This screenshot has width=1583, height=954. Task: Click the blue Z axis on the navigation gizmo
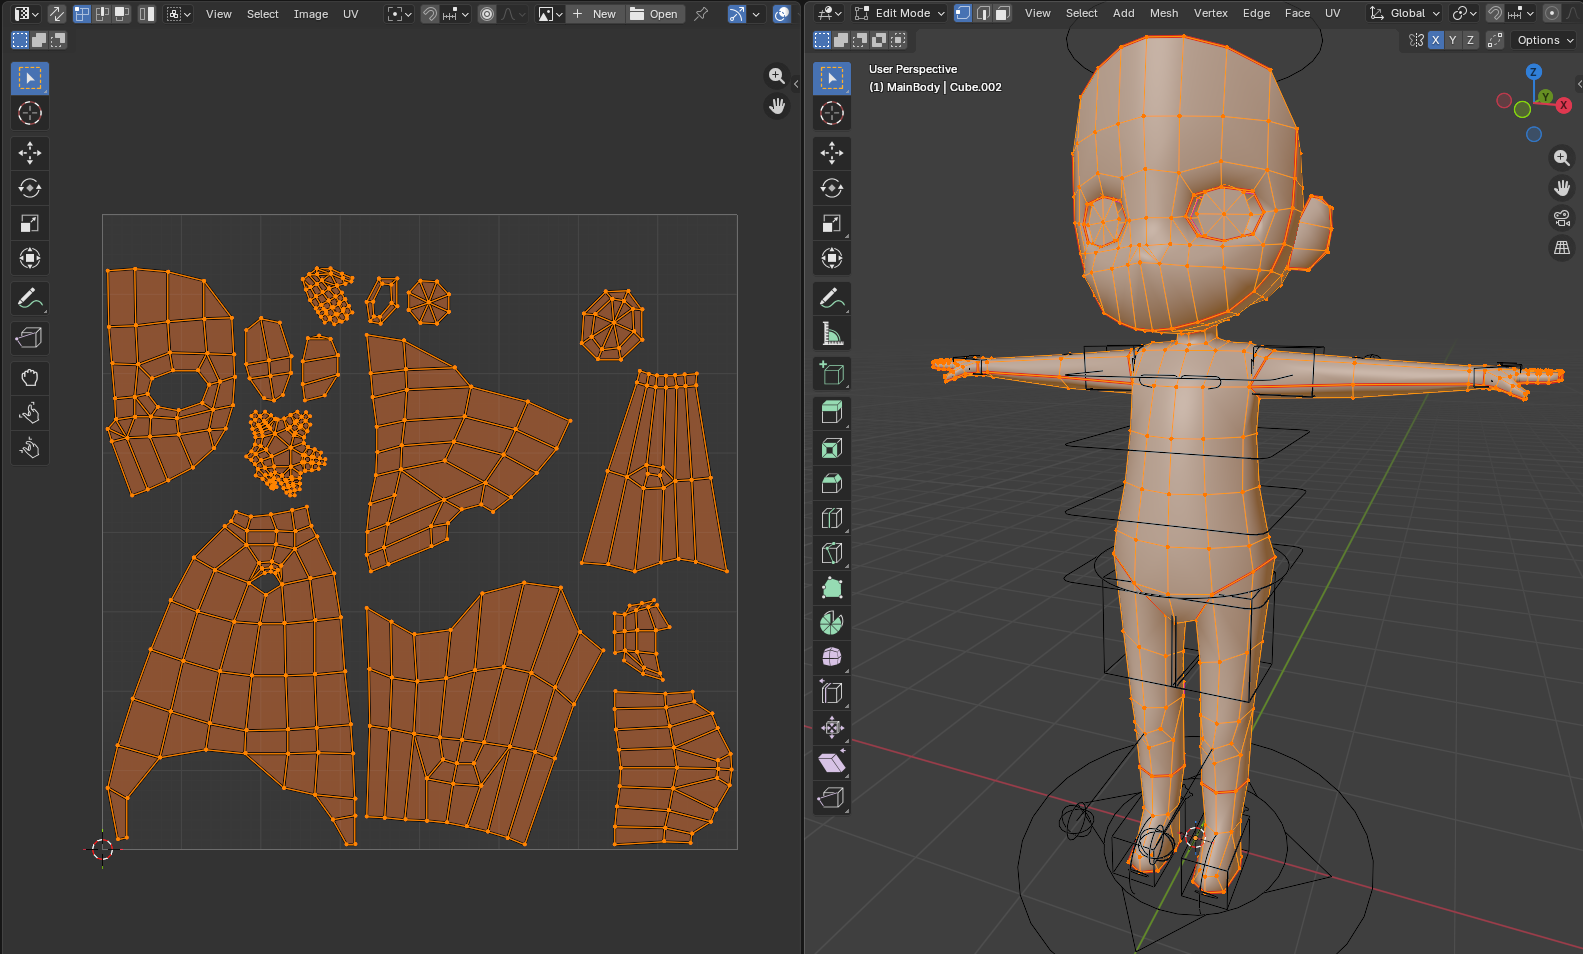click(x=1533, y=72)
